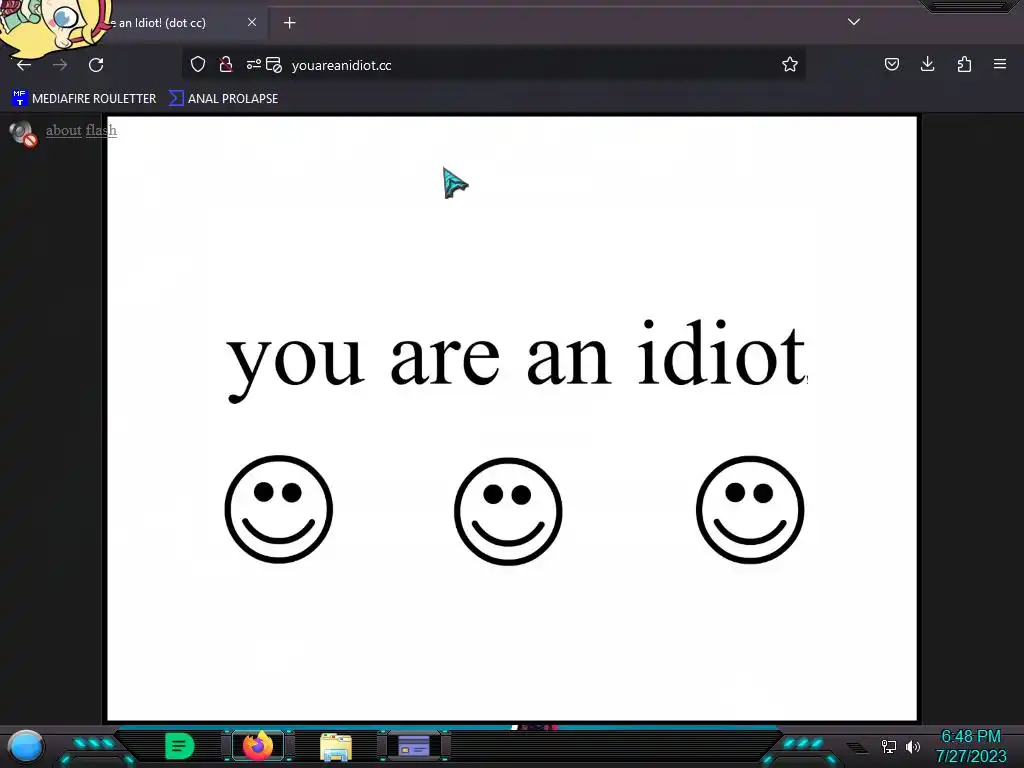Click the 'about flash' link
Image resolution: width=1024 pixels, height=768 pixels.
81,130
